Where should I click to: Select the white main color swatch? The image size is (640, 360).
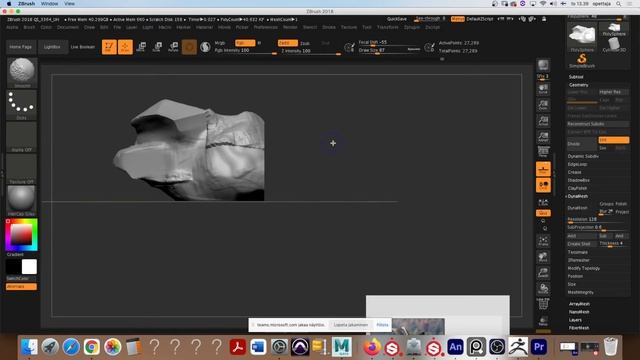tap(29, 267)
